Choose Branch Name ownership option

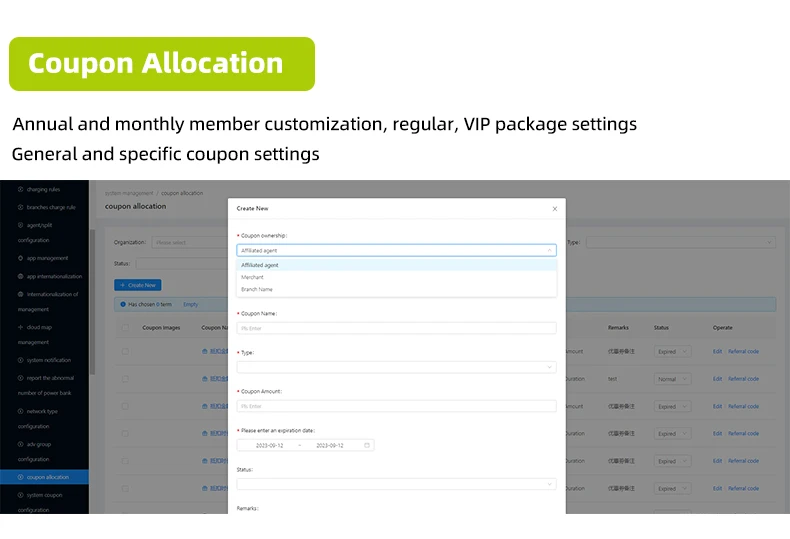(x=257, y=289)
